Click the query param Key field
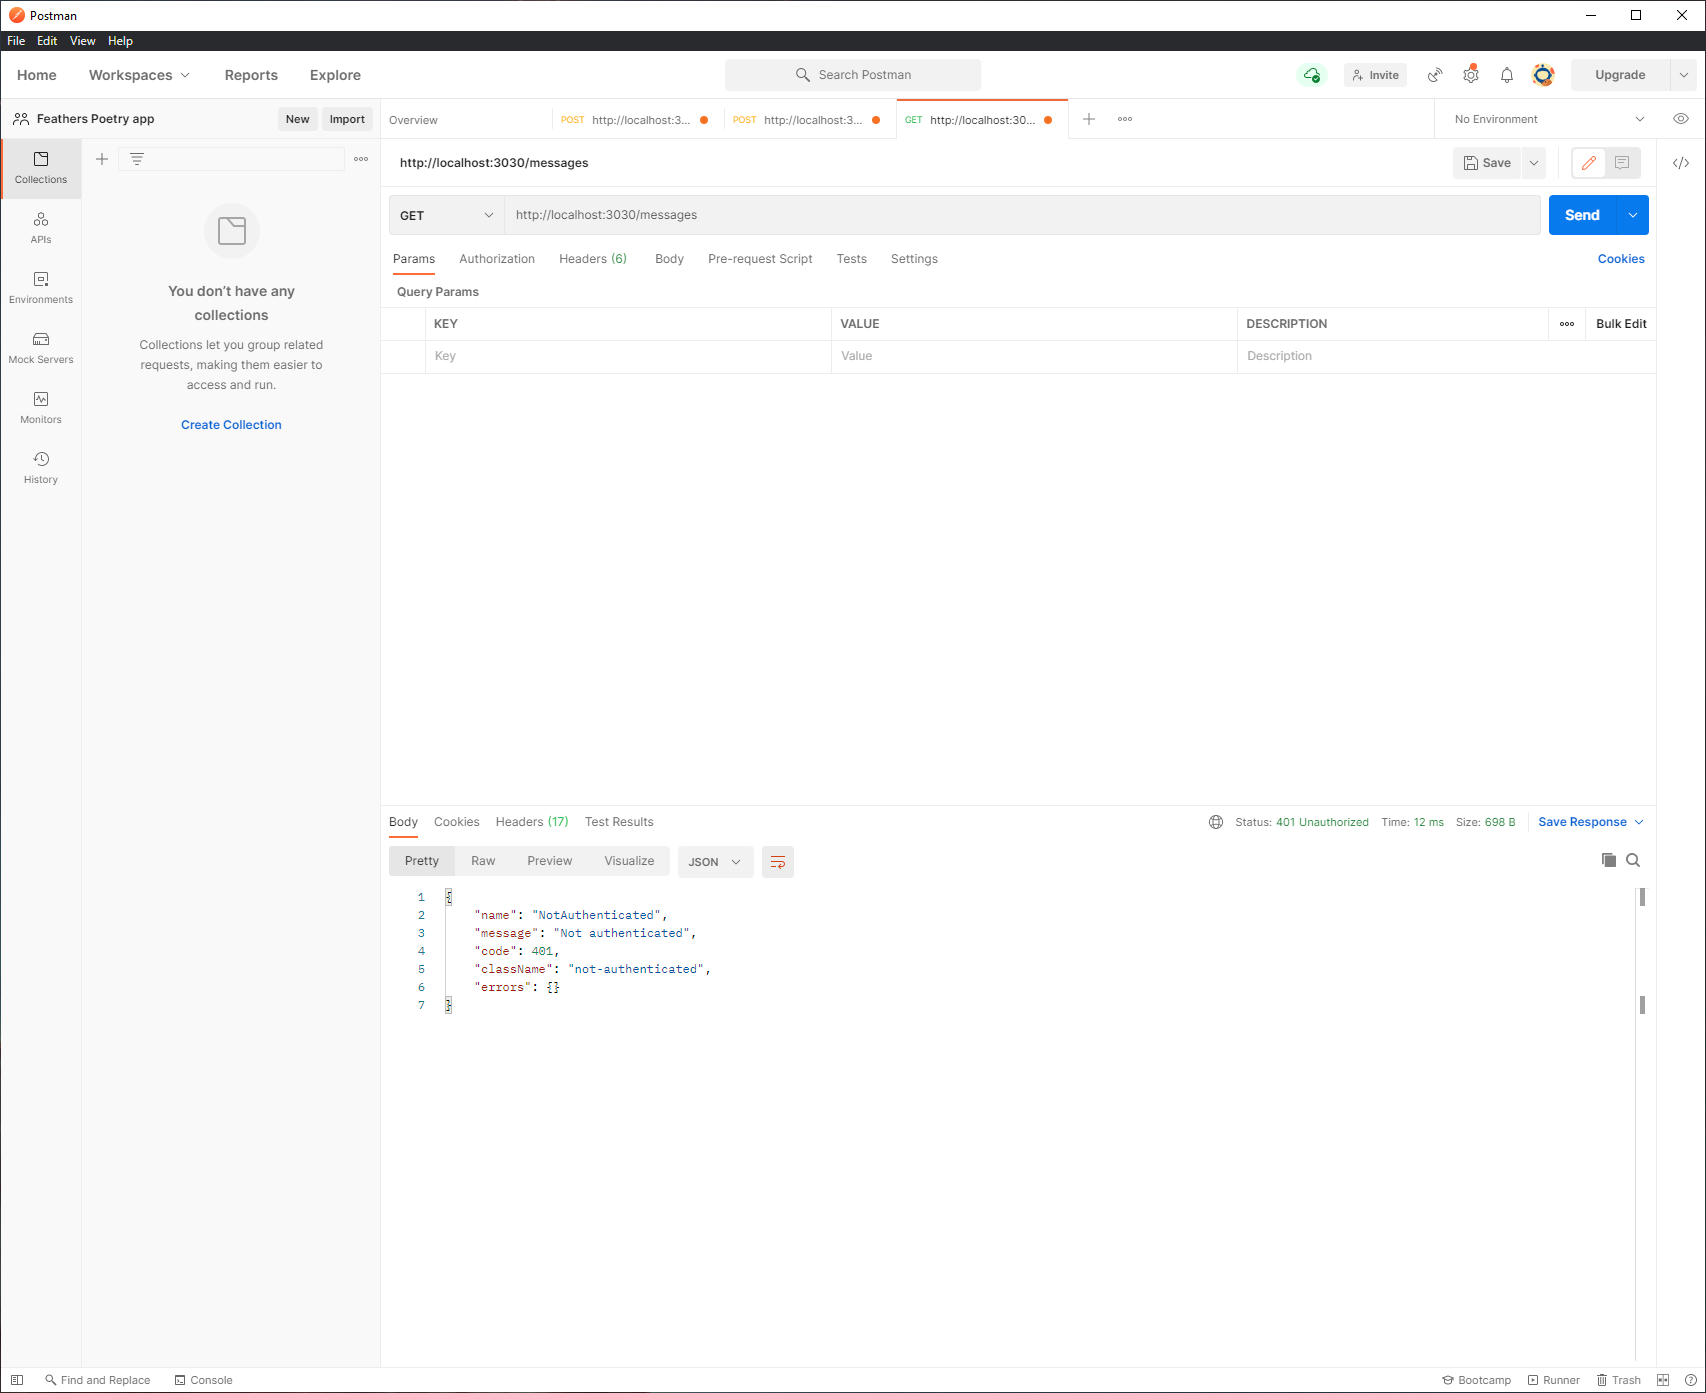 pyautogui.click(x=630, y=356)
